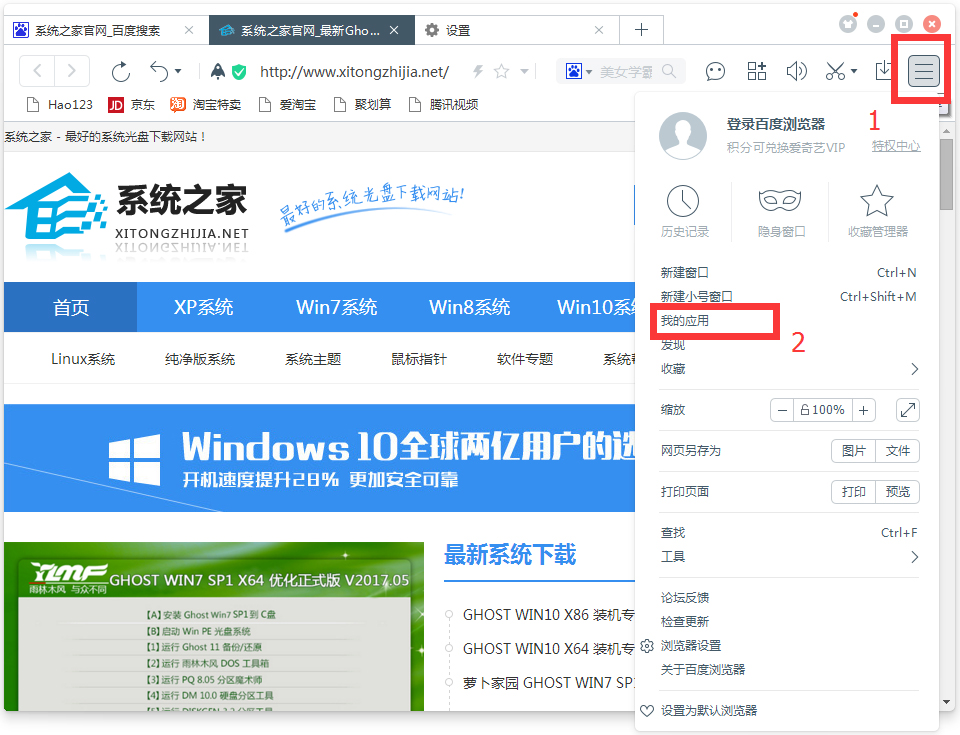Click the scissors screenshot tool icon
Viewport: 960px width, 735px height.
[835, 72]
